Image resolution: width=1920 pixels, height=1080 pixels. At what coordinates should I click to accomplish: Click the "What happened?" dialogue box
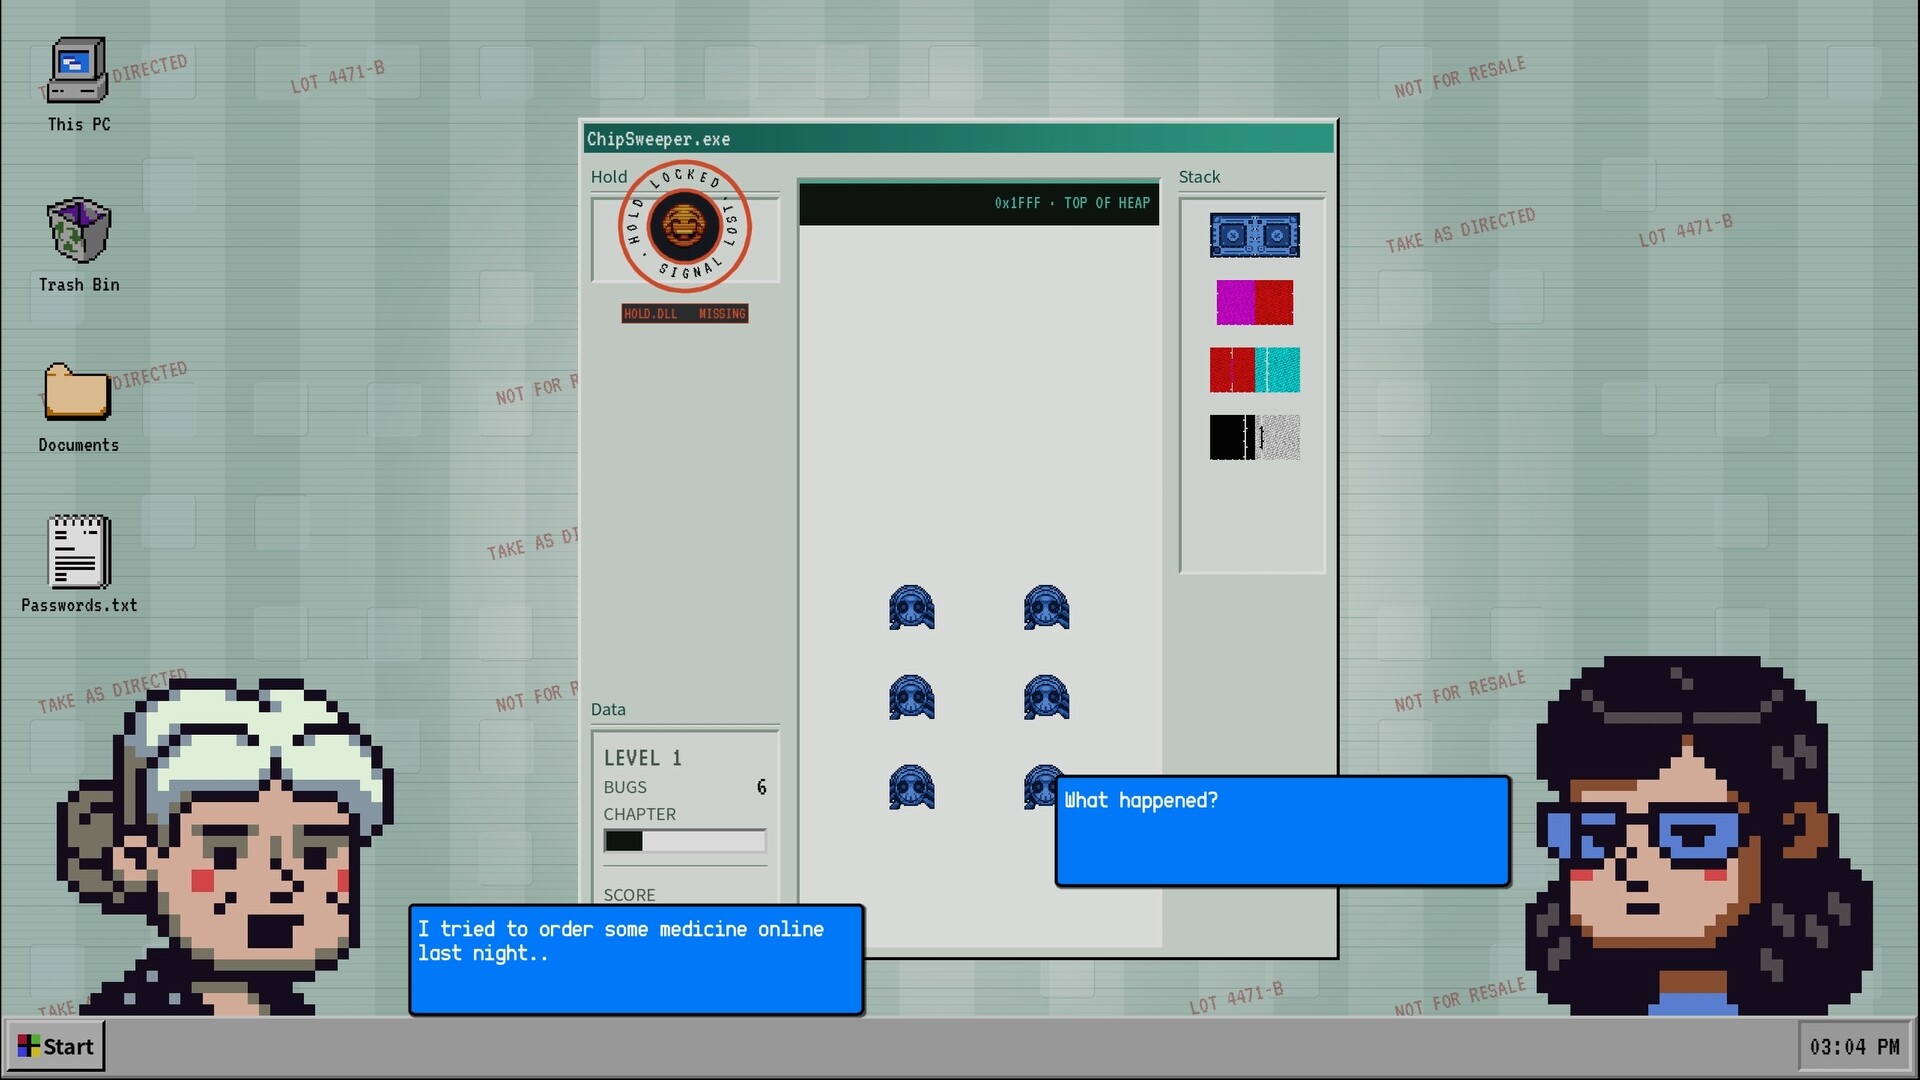click(x=1283, y=831)
